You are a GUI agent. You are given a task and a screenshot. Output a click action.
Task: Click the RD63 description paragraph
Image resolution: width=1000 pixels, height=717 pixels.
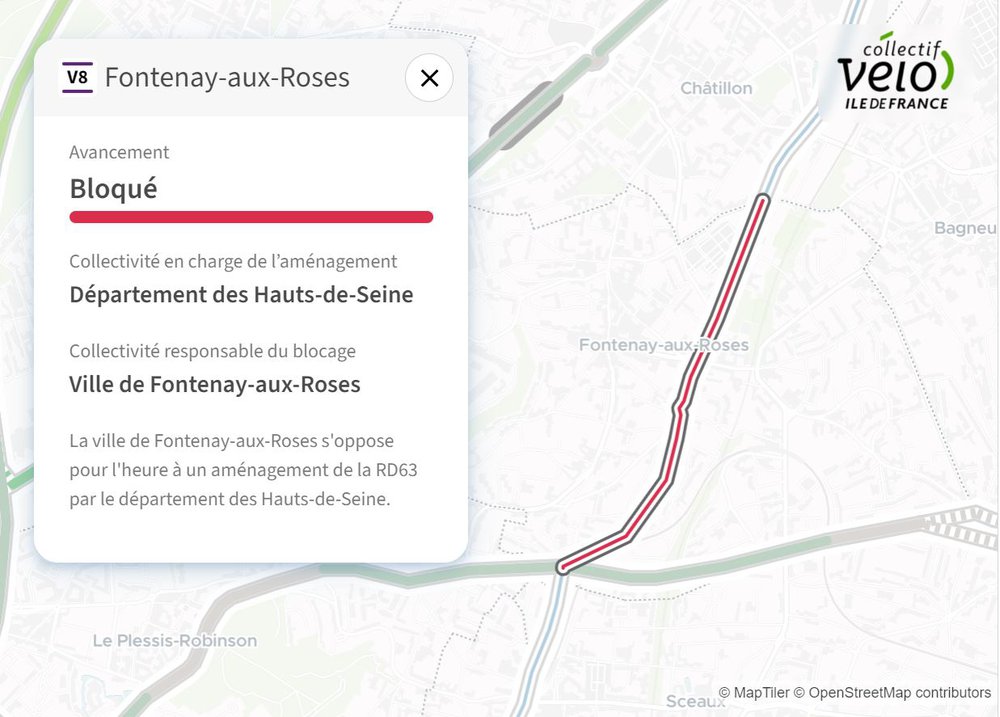pos(243,469)
